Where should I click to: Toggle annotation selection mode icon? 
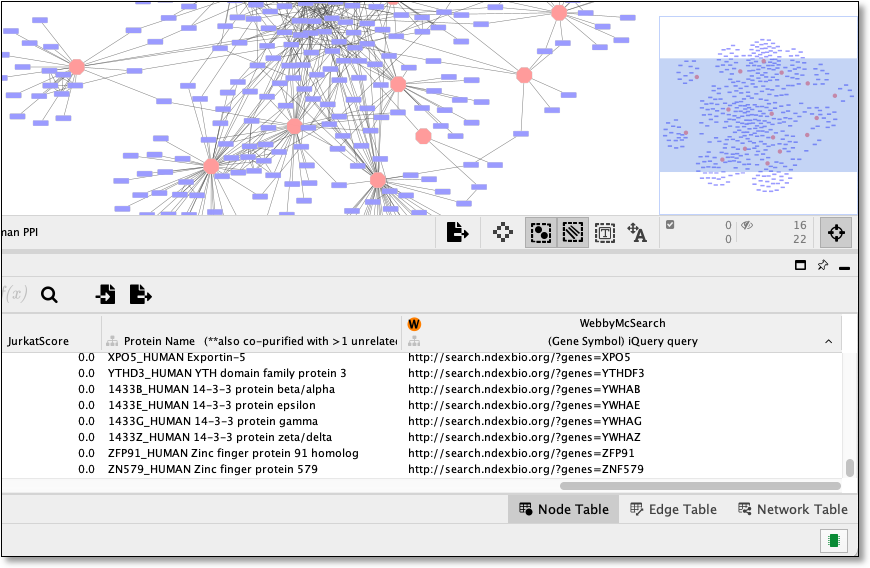coord(605,233)
